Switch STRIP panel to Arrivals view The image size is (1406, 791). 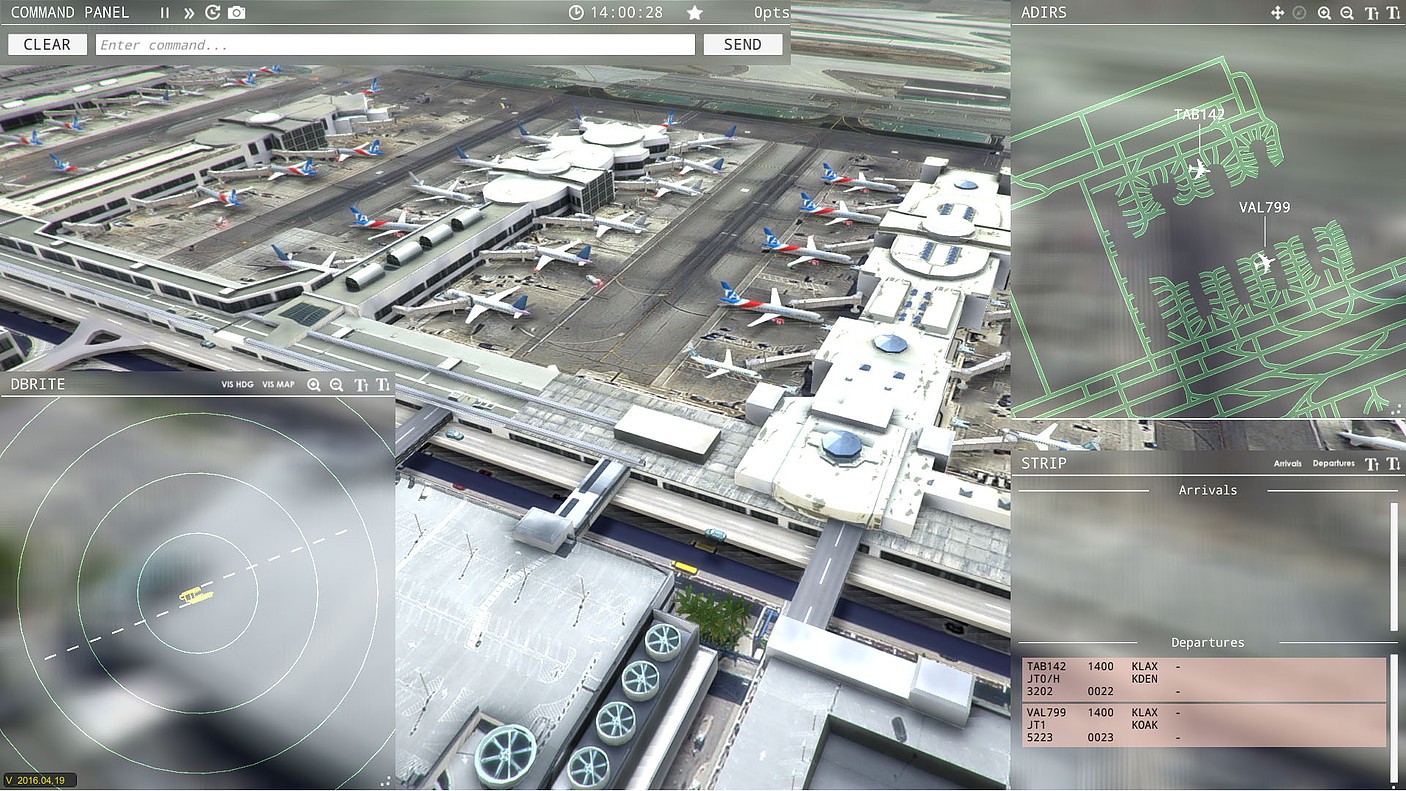(x=1287, y=463)
